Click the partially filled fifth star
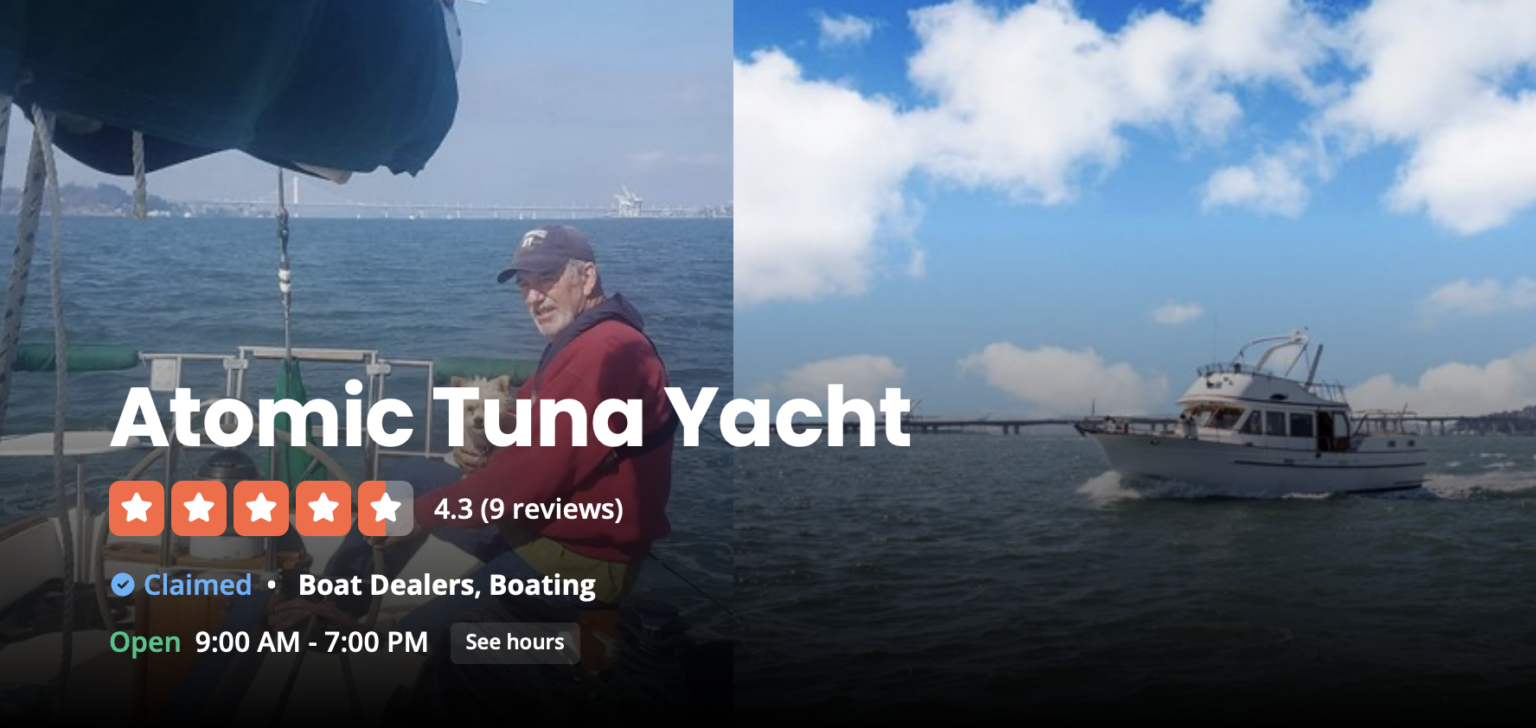1536x728 pixels. pos(385,509)
